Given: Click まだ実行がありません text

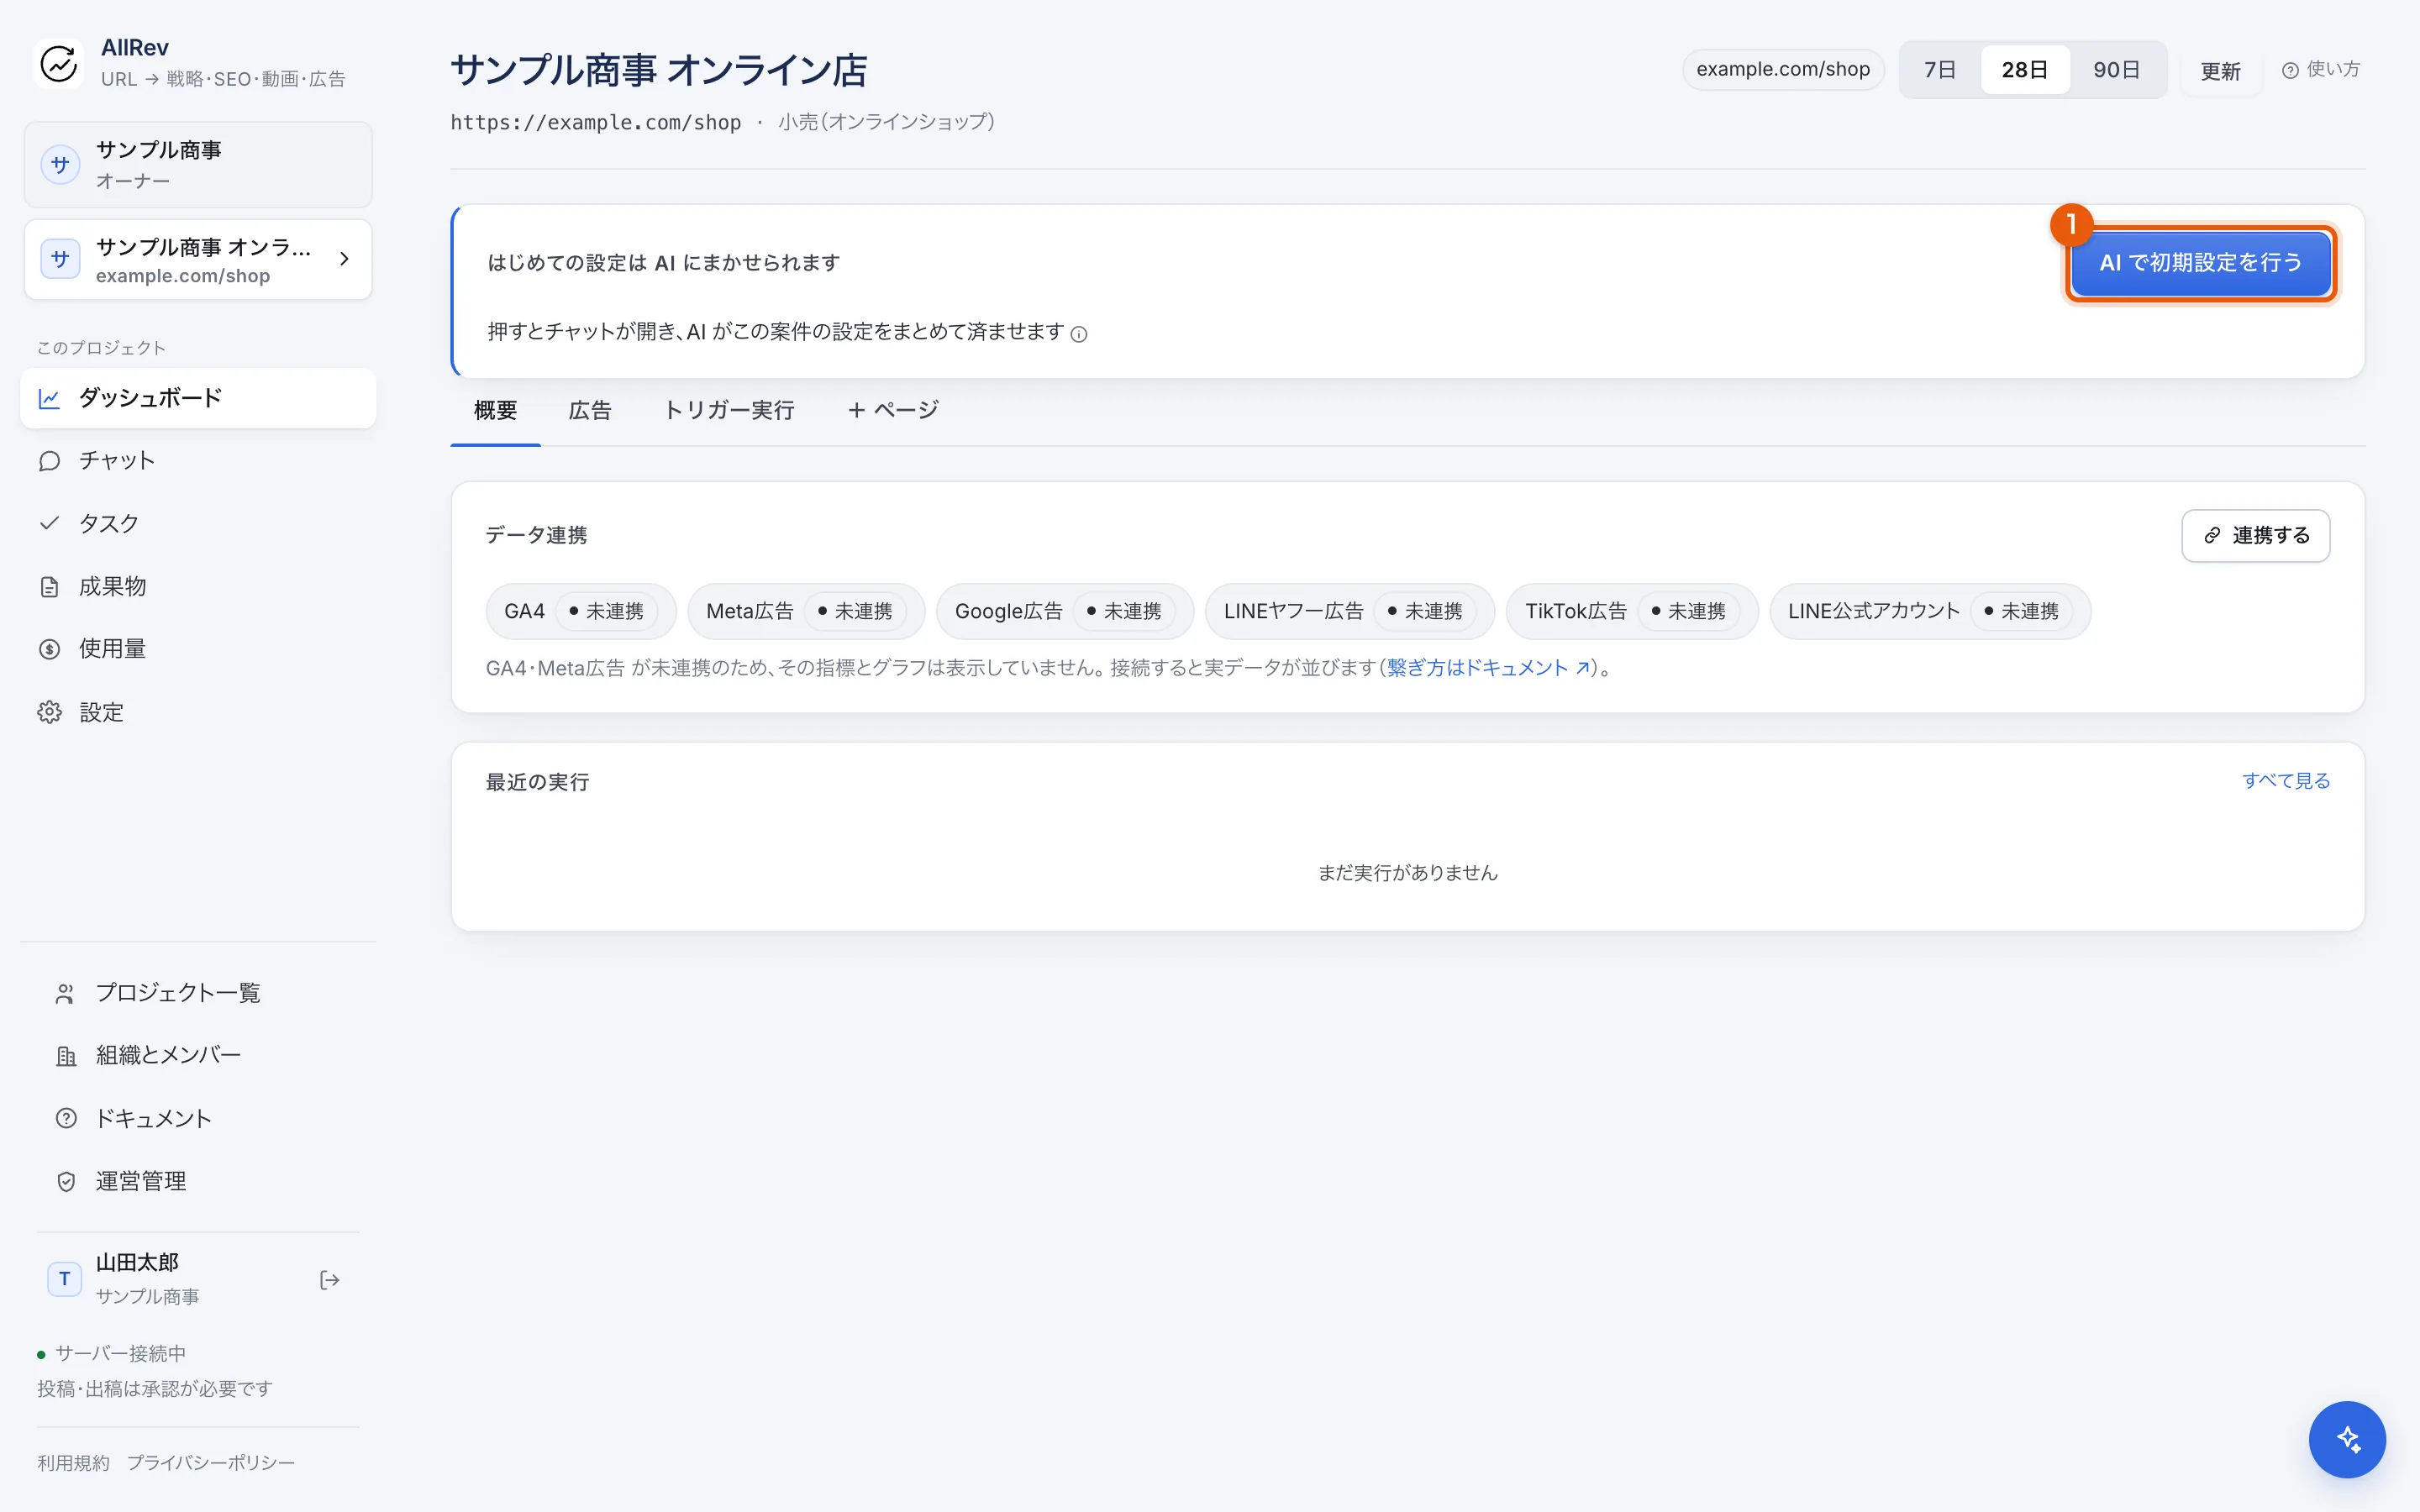Looking at the screenshot, I should coord(1408,873).
